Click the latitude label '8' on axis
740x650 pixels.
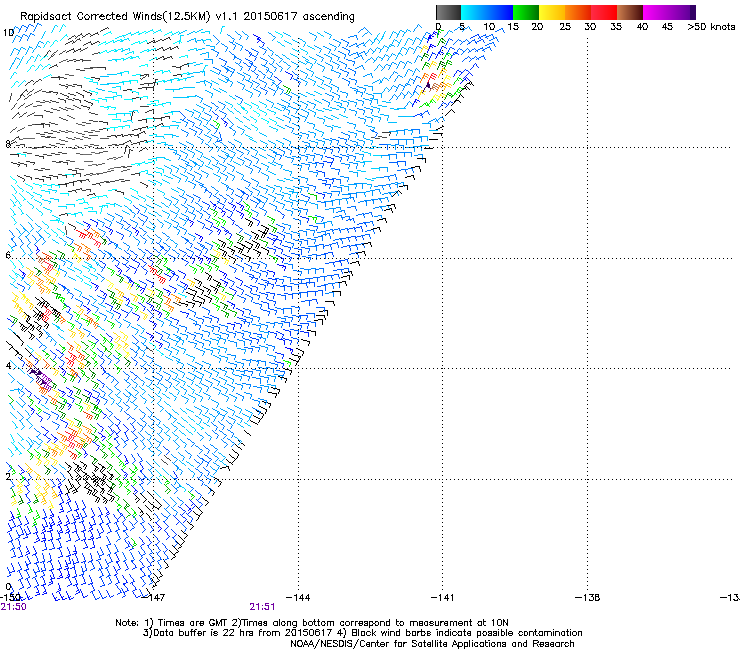(8, 144)
